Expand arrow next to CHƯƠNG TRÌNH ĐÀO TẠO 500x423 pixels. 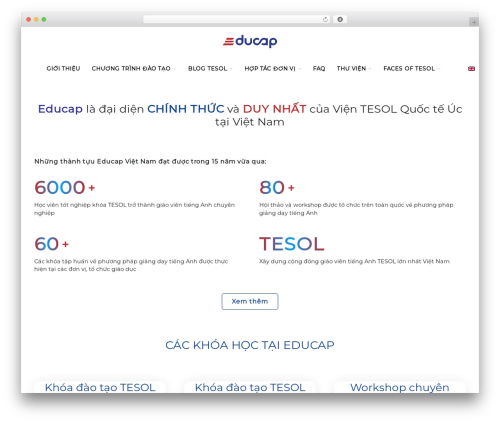click(174, 69)
